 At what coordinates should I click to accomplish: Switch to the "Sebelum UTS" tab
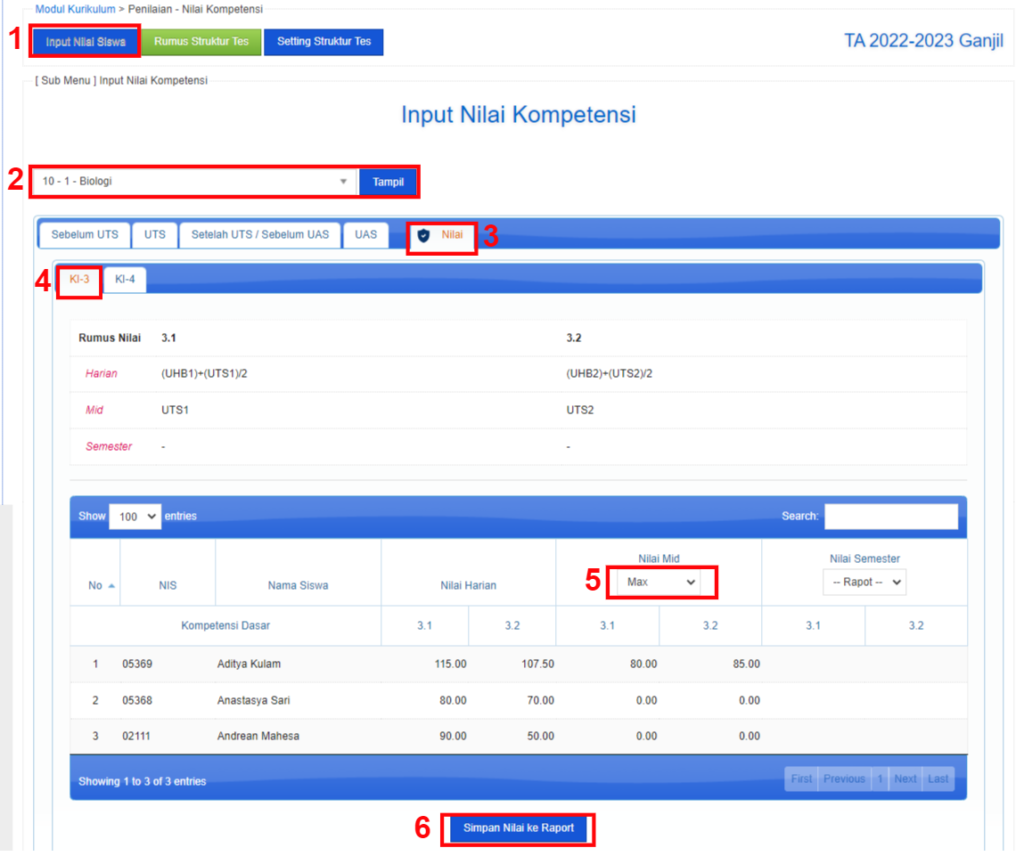coord(84,234)
